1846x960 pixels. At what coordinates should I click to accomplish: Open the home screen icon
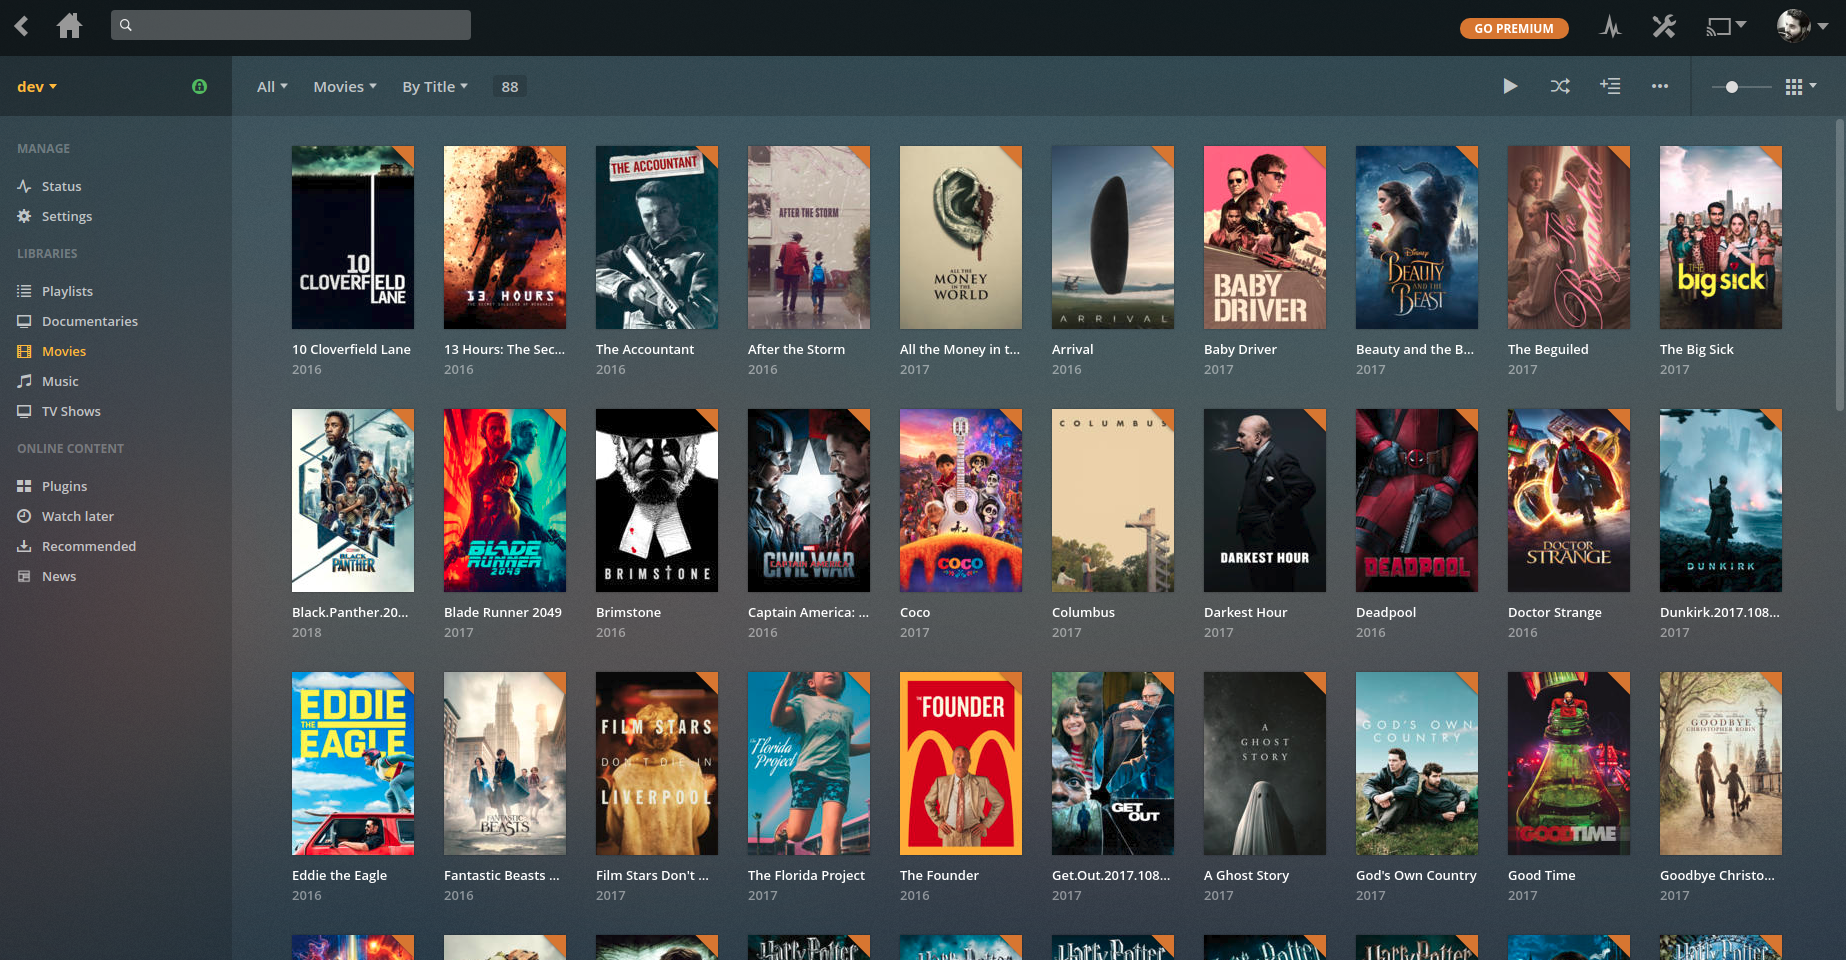(69, 25)
